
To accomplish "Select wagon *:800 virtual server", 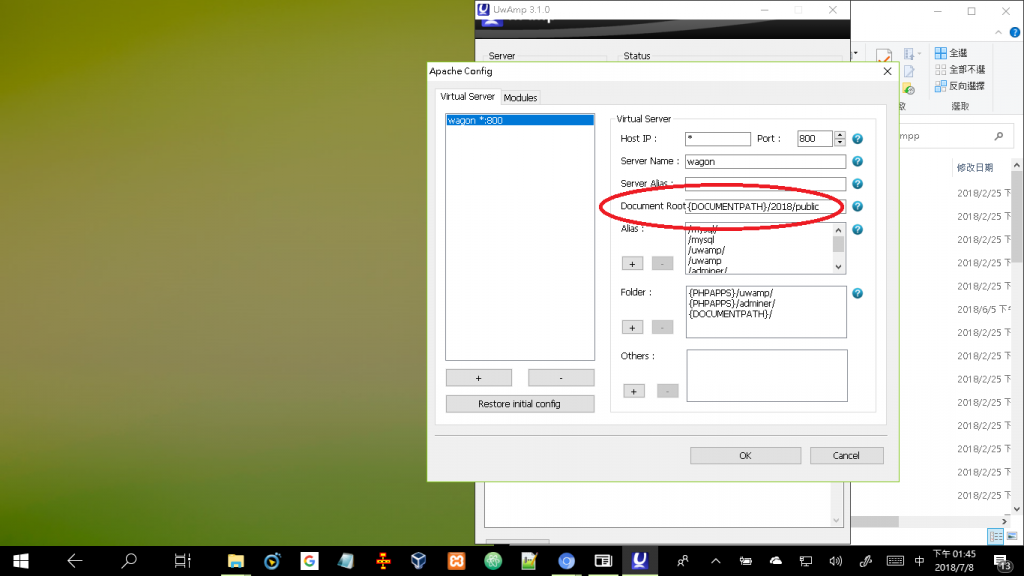I will tap(520, 120).
